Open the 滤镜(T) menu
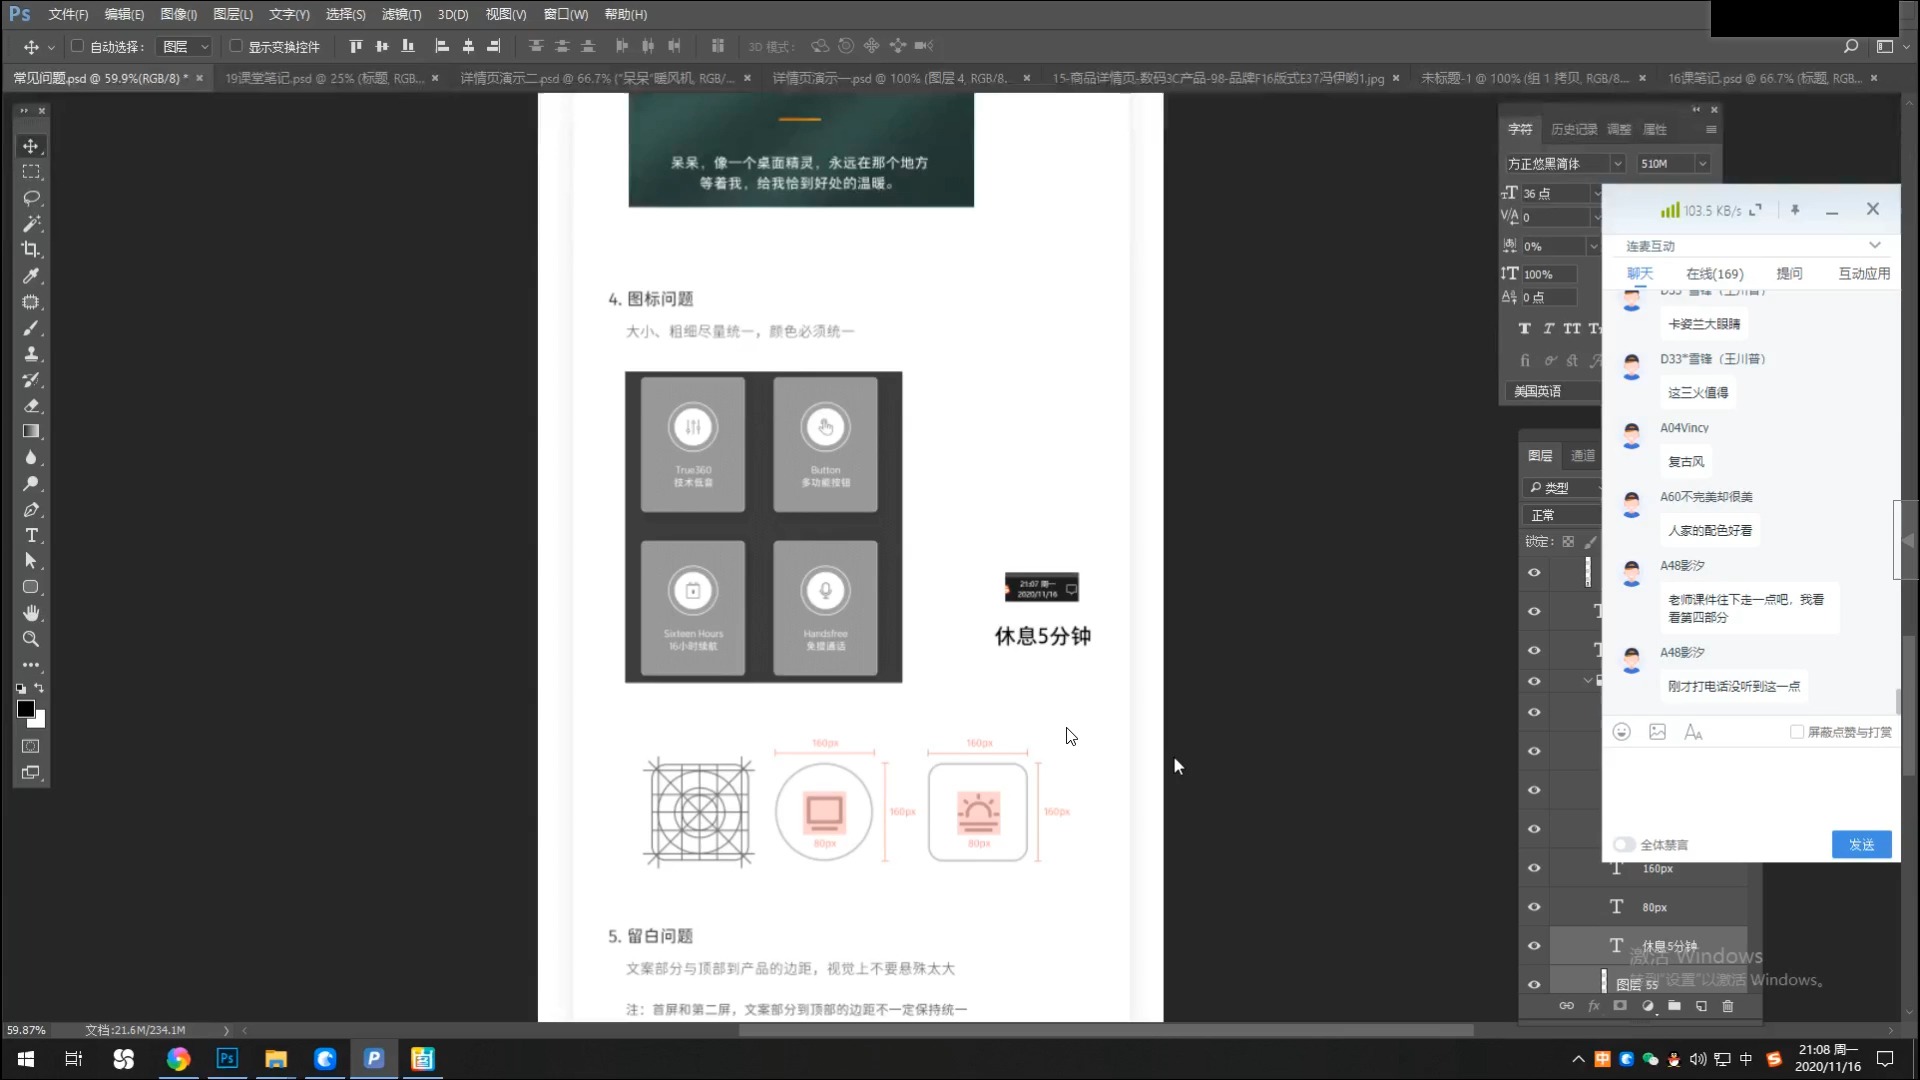This screenshot has width=1920, height=1080. pos(401,14)
